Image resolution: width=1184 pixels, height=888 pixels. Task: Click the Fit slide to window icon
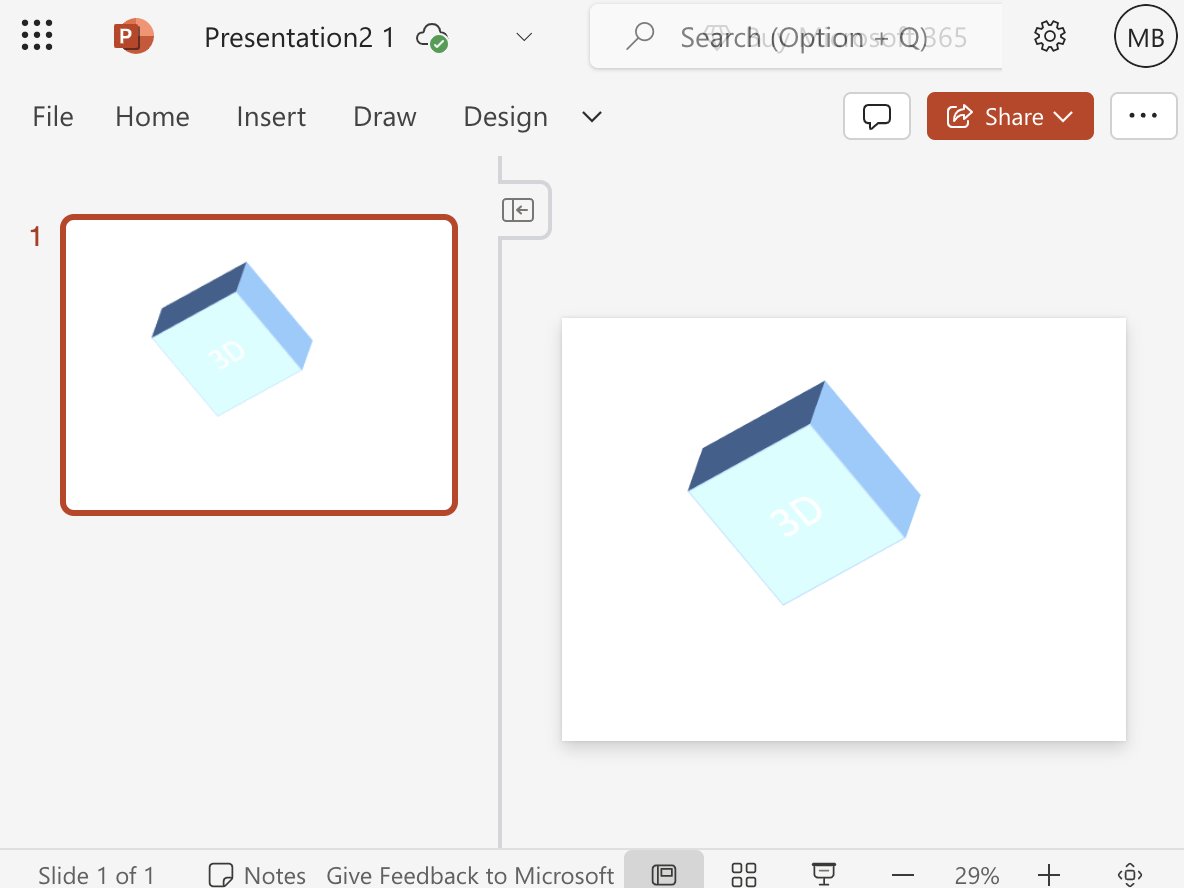coord(1128,873)
